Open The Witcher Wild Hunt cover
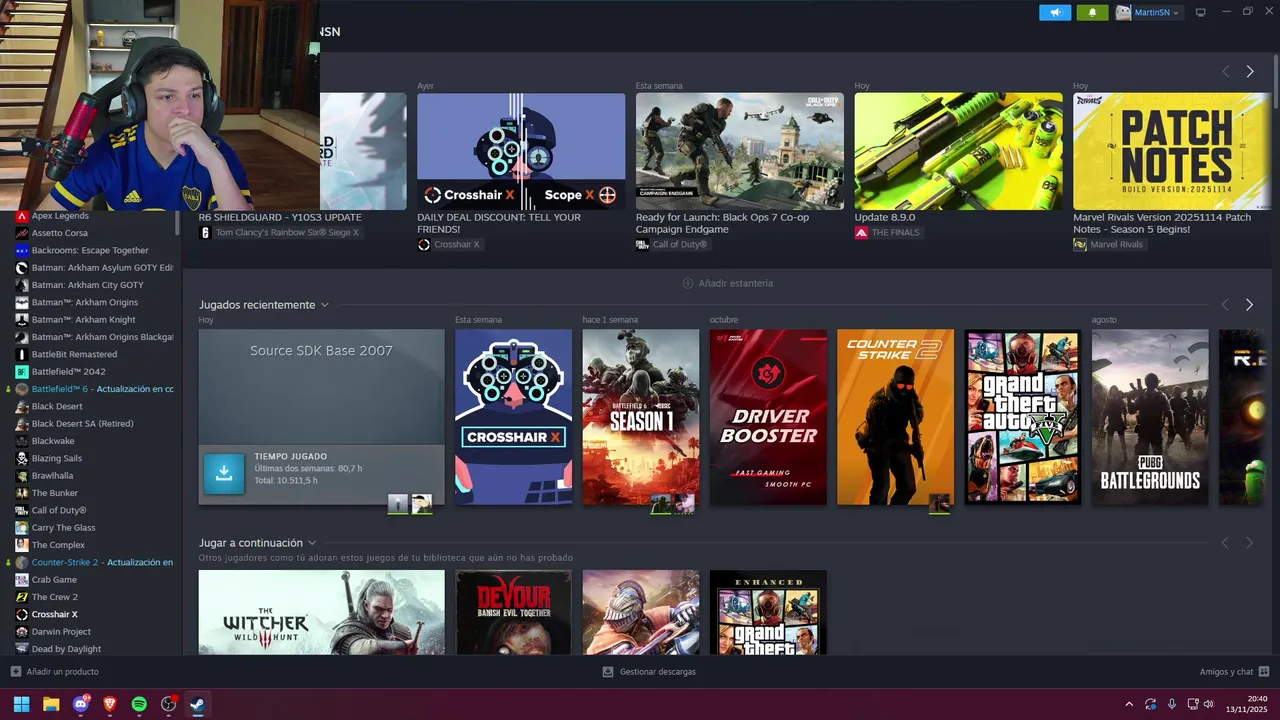 pos(321,612)
